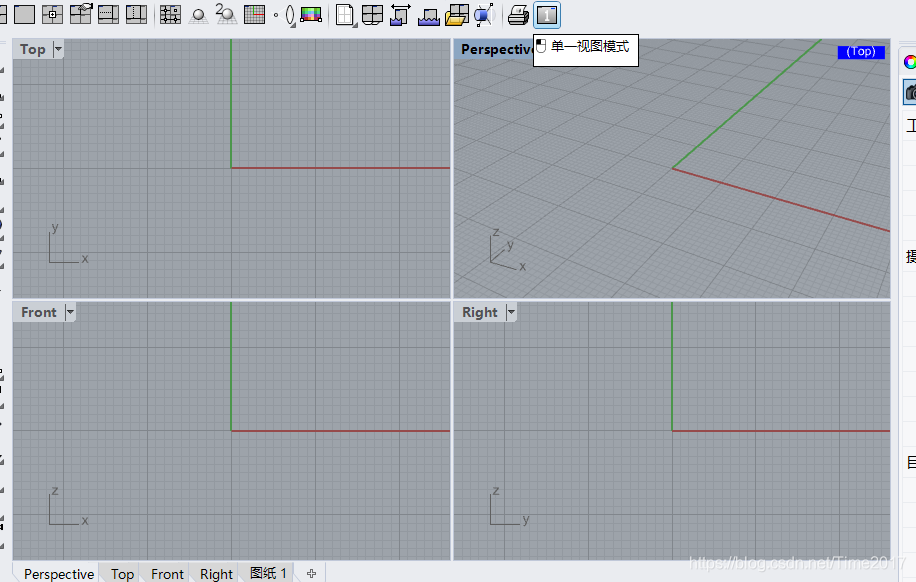Click the blue (Top) label in Perspective view
Image resolution: width=916 pixels, height=582 pixels.
pyautogui.click(x=861, y=51)
